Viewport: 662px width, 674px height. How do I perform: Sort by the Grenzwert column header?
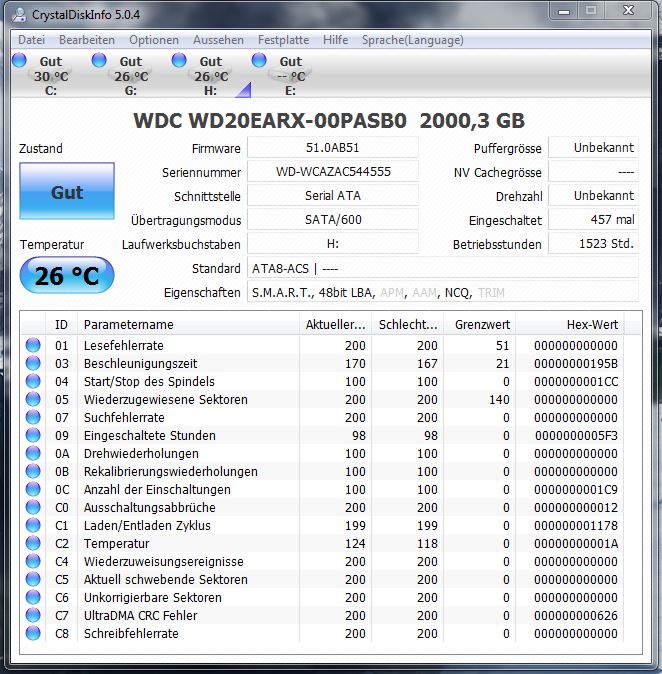pyautogui.click(x=480, y=325)
